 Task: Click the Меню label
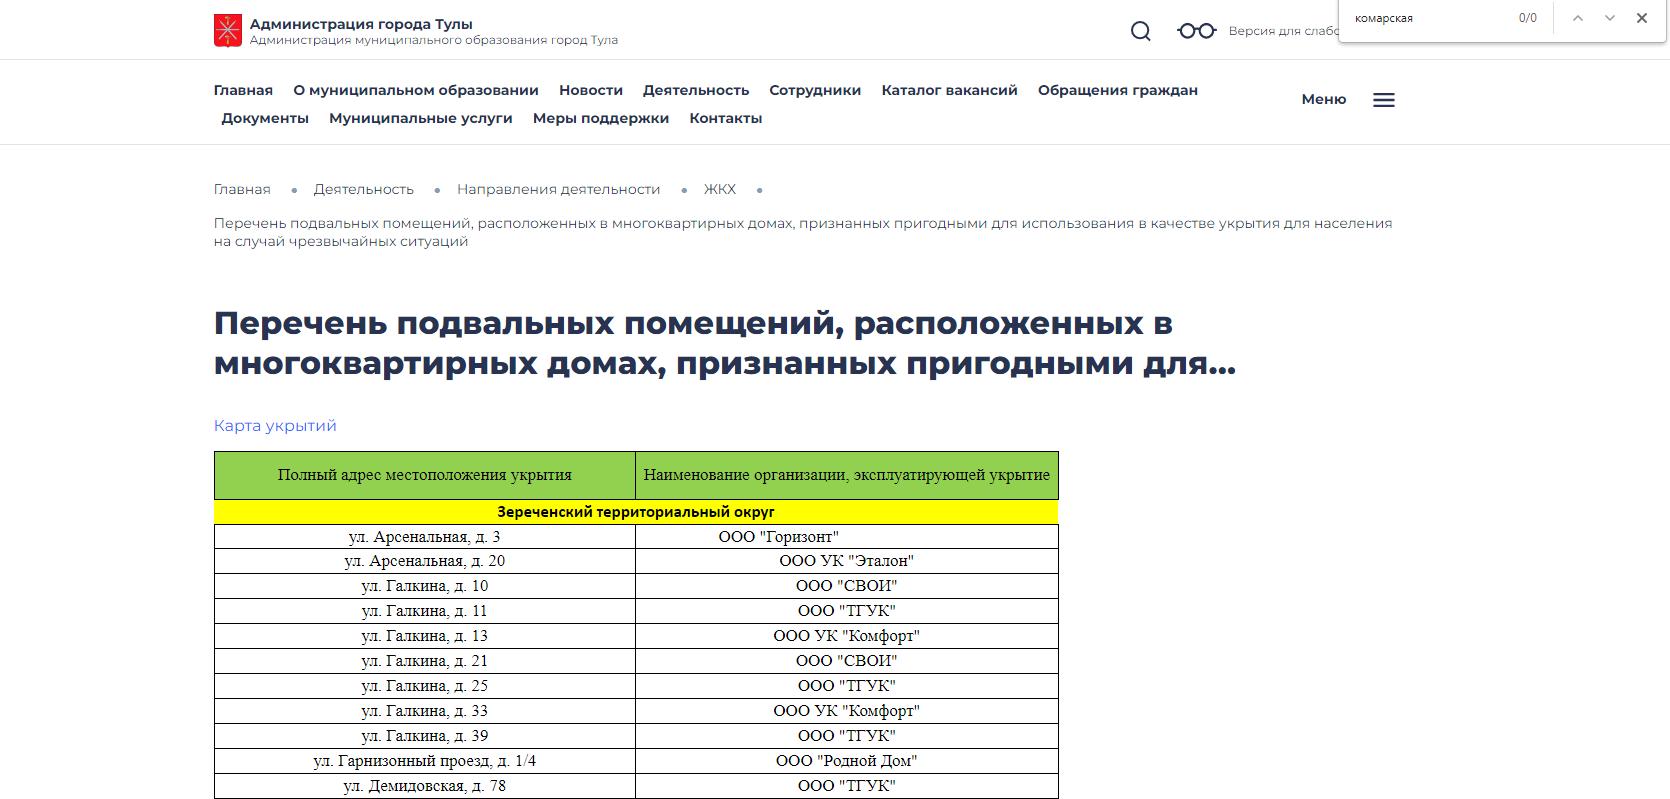pos(1324,99)
